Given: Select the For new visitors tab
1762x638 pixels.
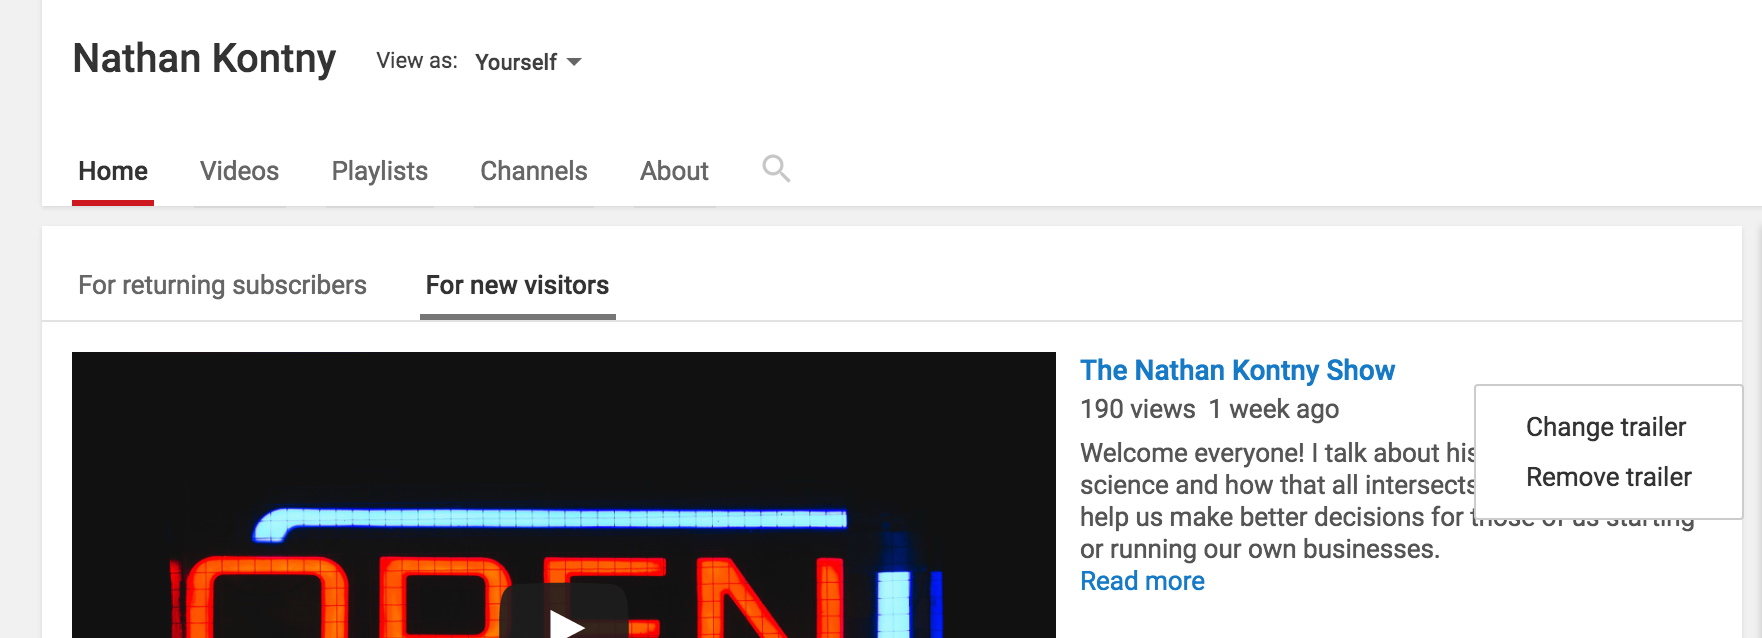Looking at the screenshot, I should click(x=517, y=285).
